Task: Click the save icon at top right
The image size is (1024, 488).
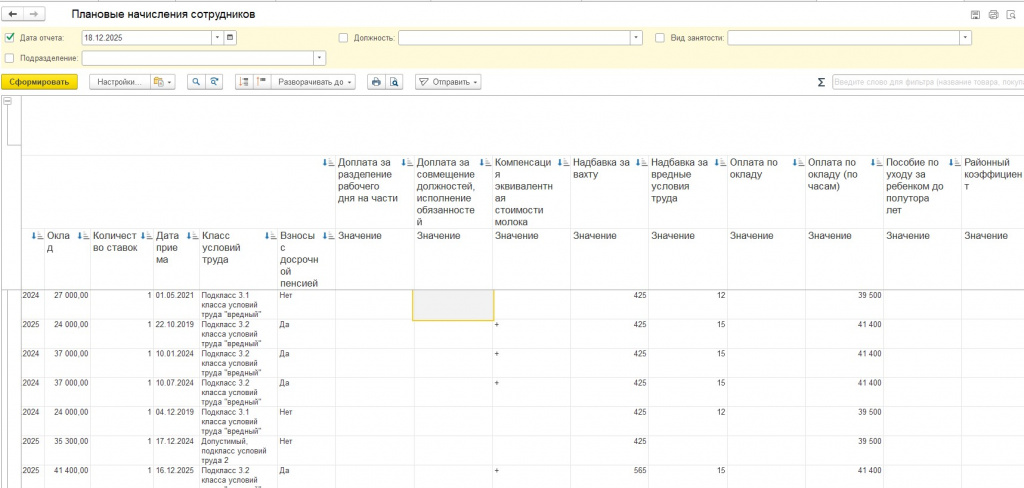Action: 975,16
